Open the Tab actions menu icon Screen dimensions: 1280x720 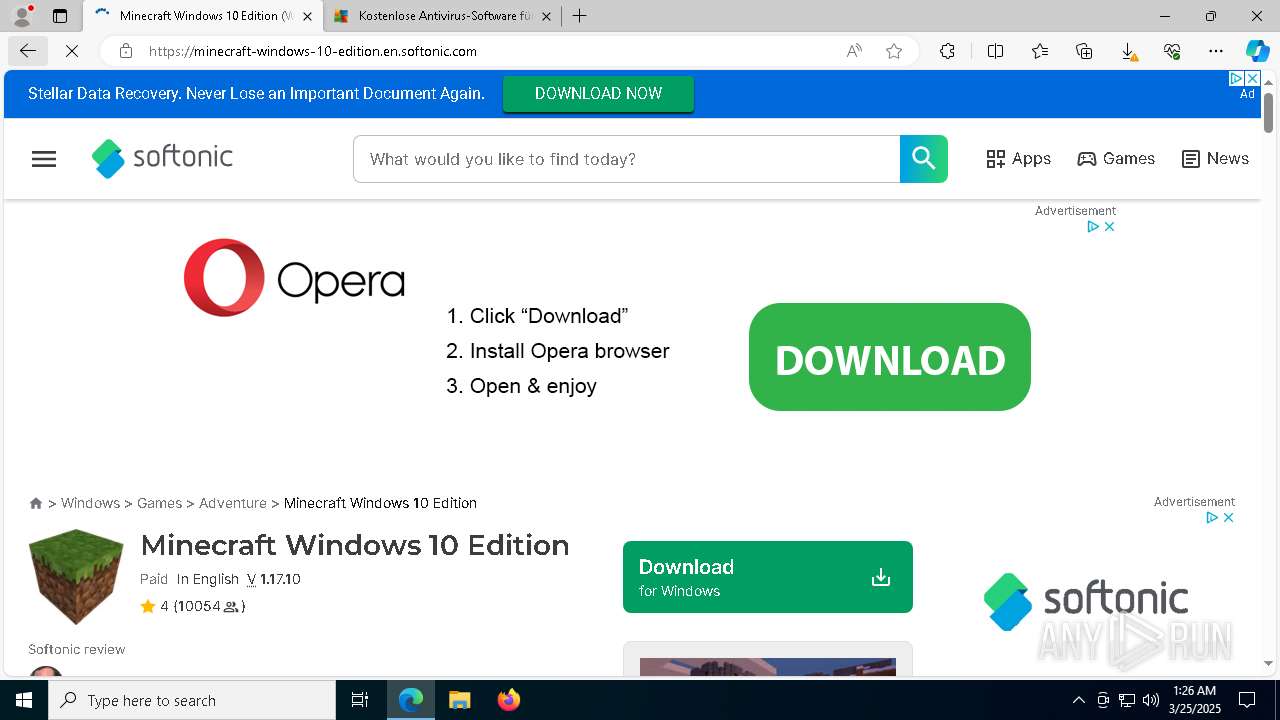point(60,16)
